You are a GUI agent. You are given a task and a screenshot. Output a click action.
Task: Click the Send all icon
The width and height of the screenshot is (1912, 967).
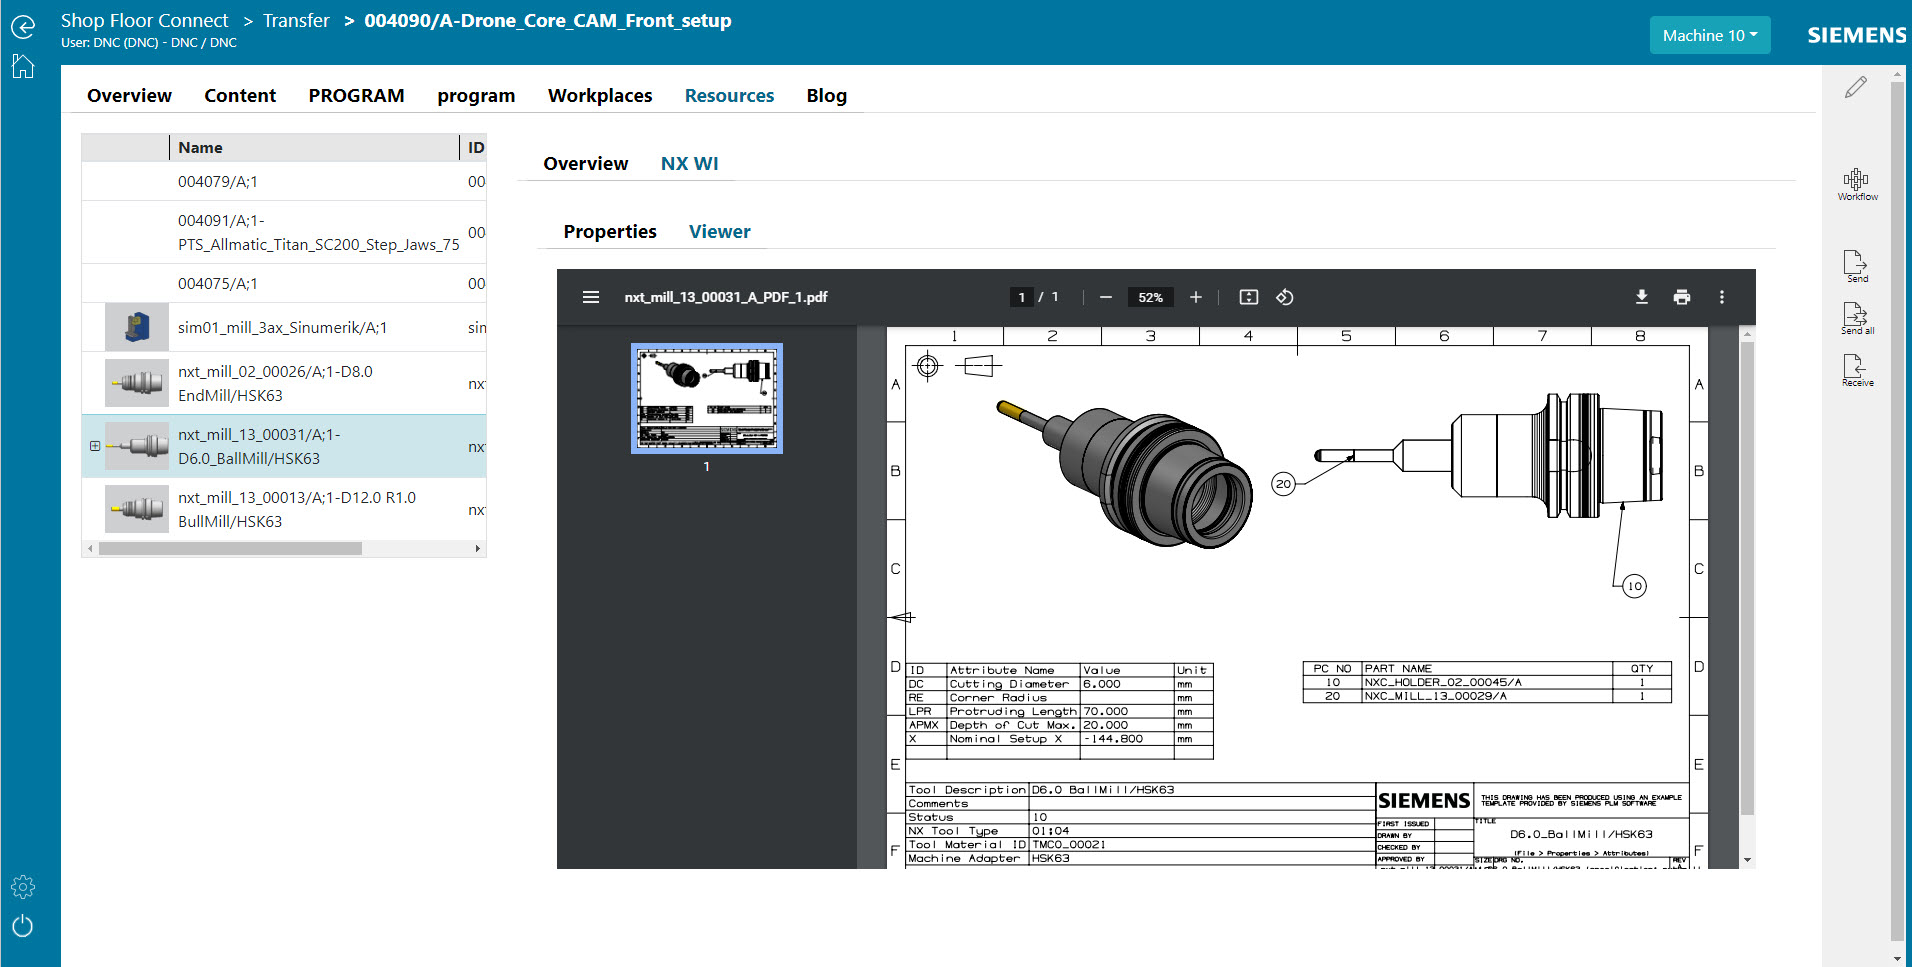point(1857,317)
